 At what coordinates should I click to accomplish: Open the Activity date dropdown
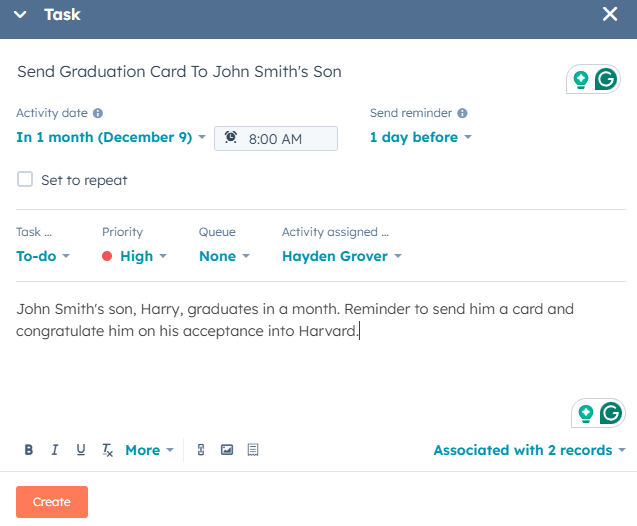[111, 138]
